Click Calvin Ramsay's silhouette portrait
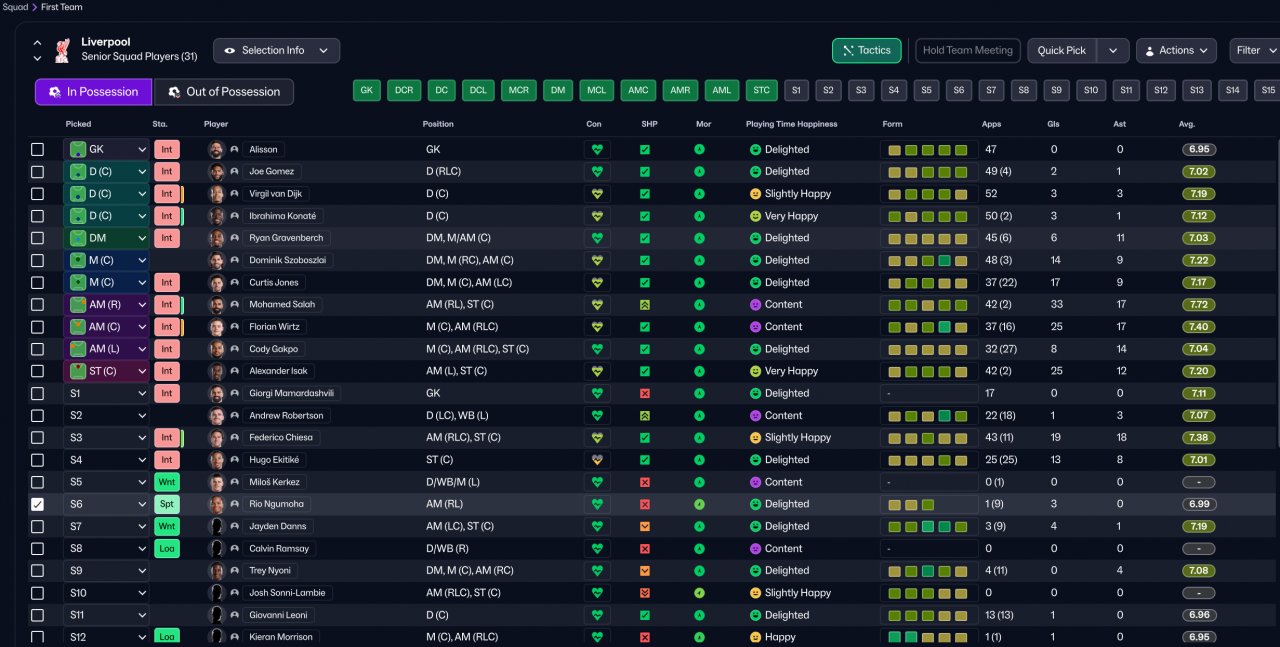 216,549
